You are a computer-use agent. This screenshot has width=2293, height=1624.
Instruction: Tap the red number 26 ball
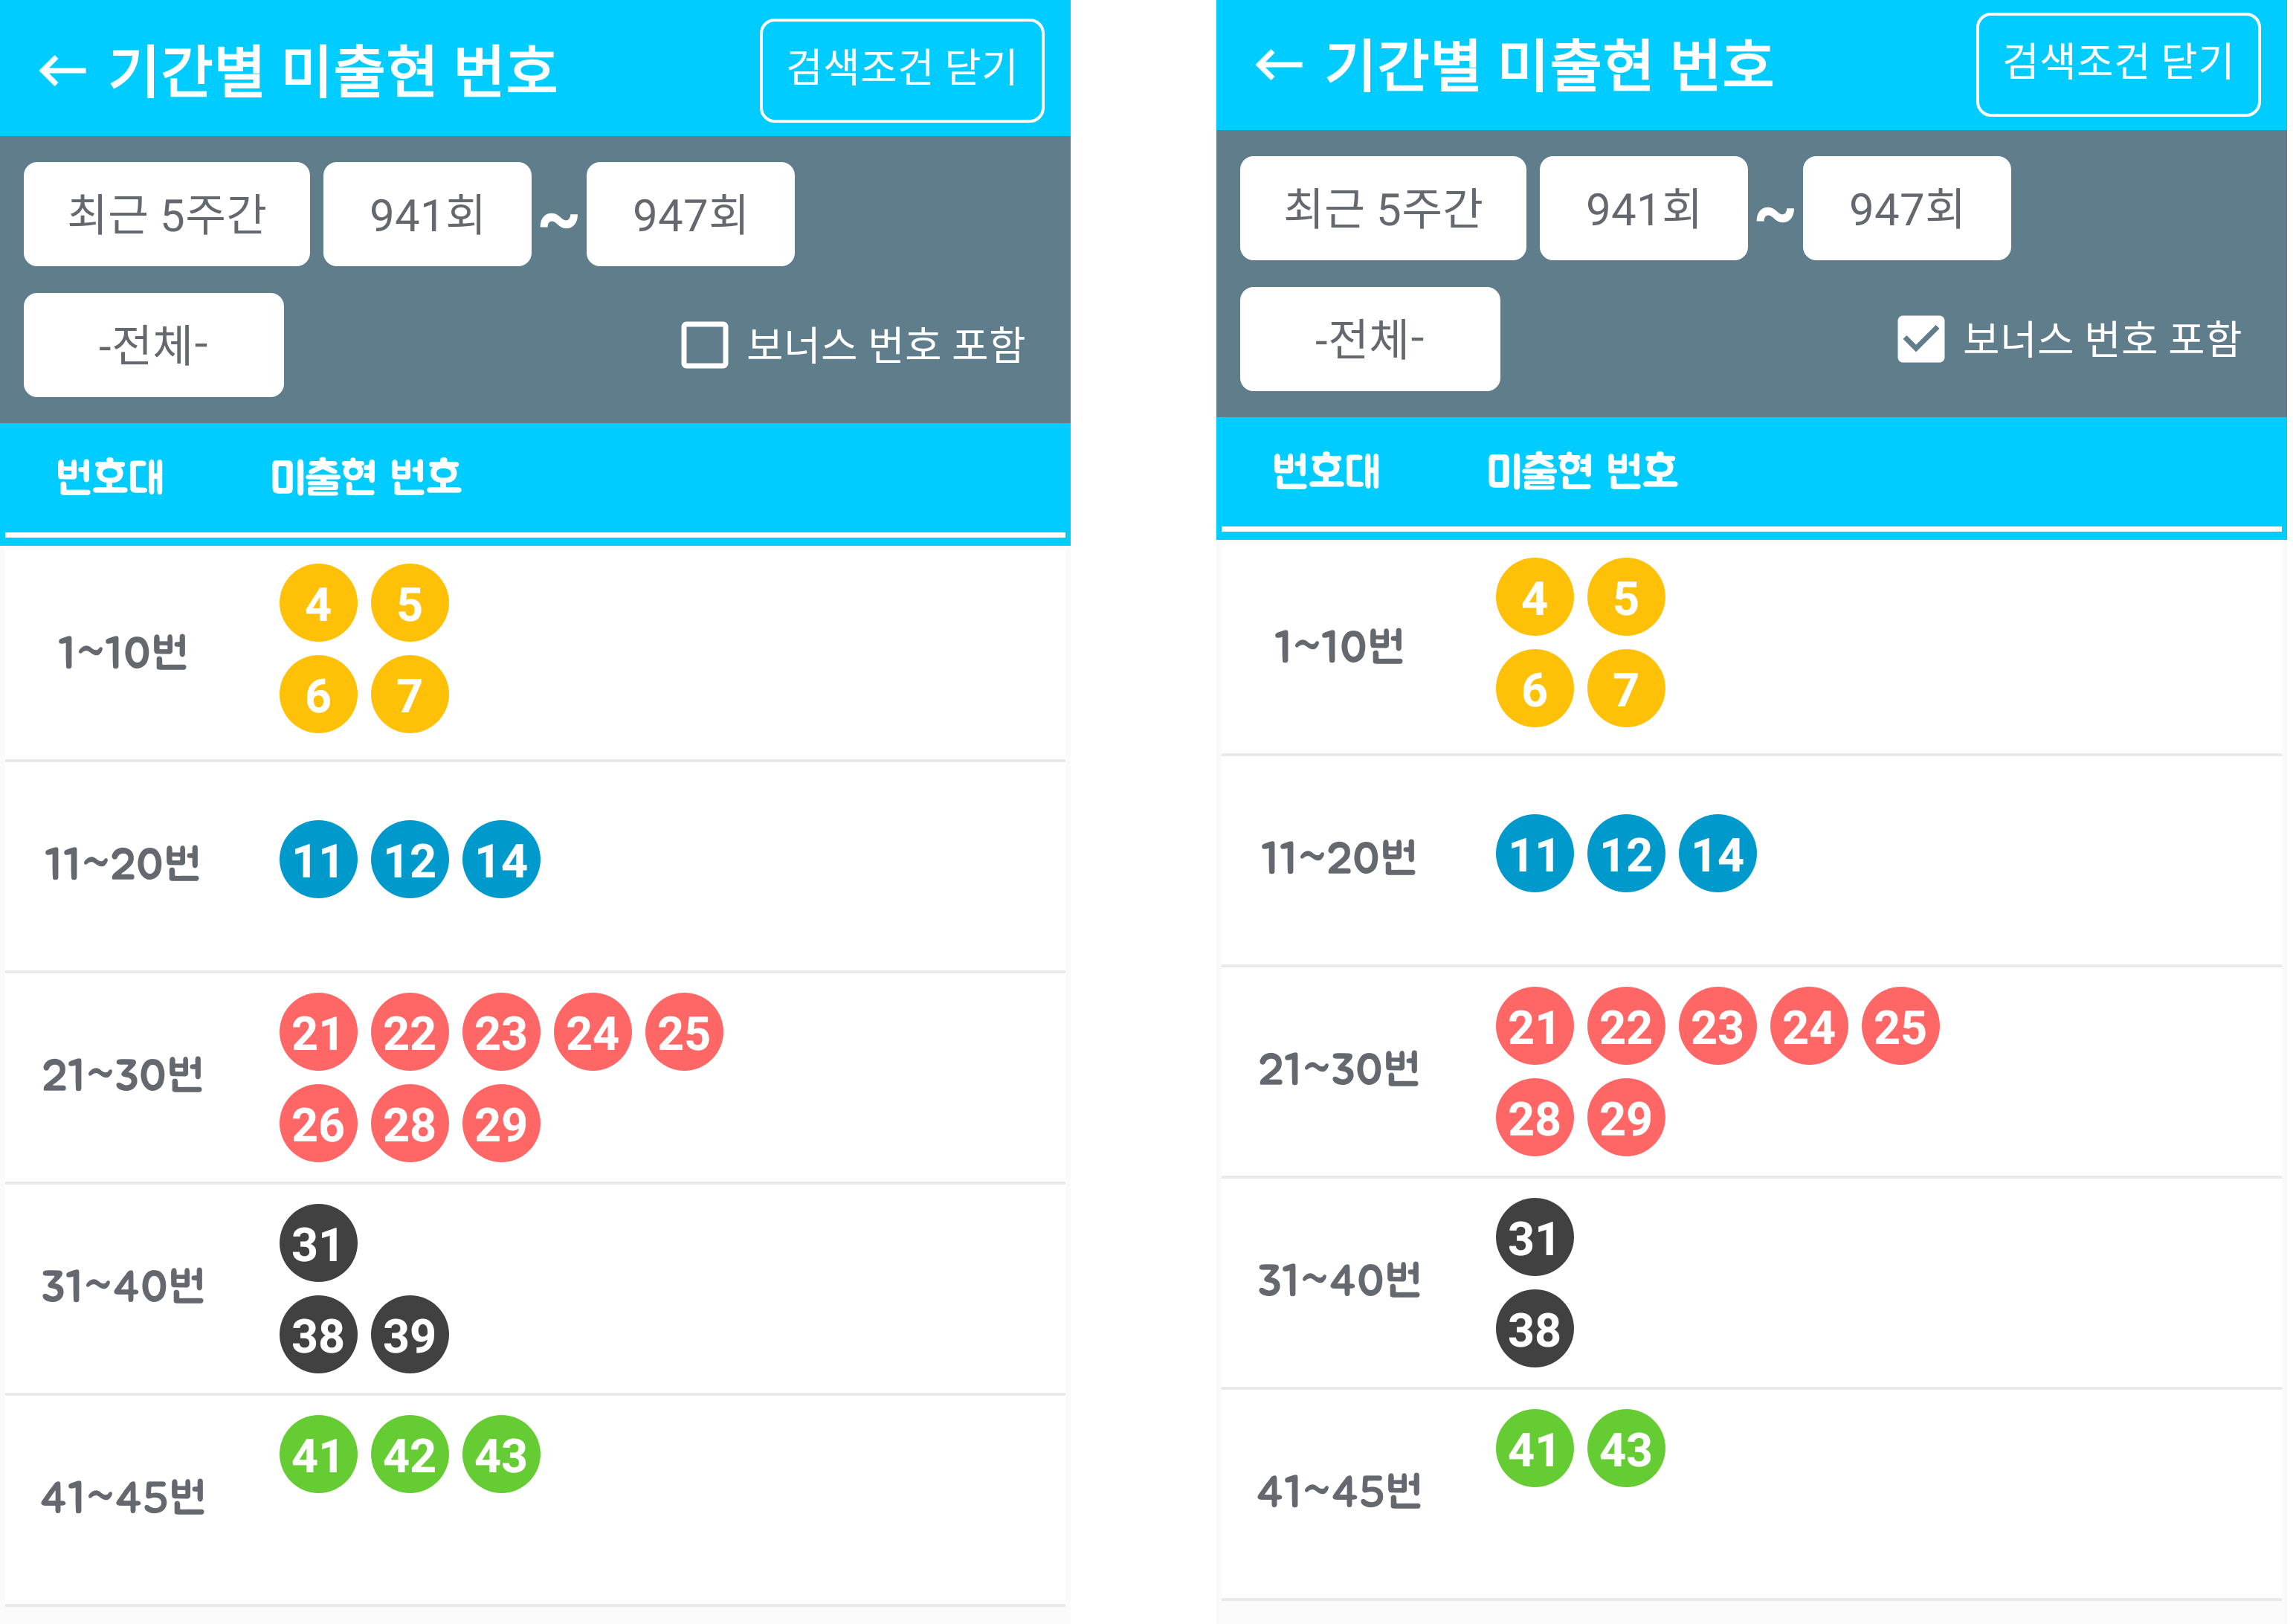(318, 1125)
